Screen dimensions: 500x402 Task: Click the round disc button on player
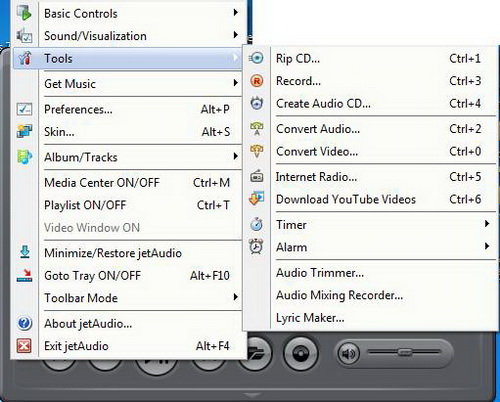300,353
